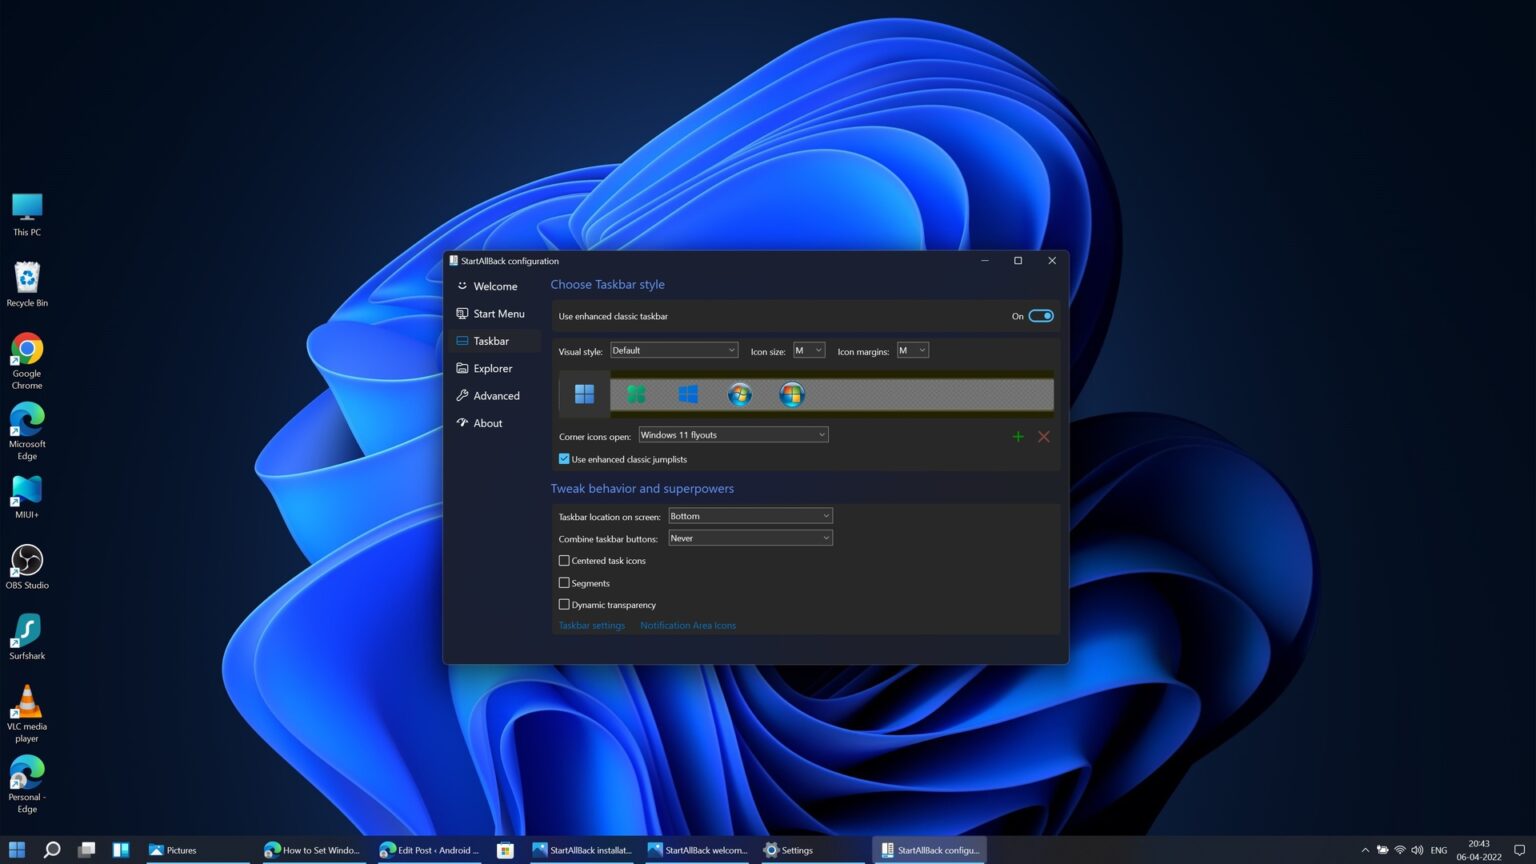Select the Windows 7 orb start icon

click(x=740, y=395)
